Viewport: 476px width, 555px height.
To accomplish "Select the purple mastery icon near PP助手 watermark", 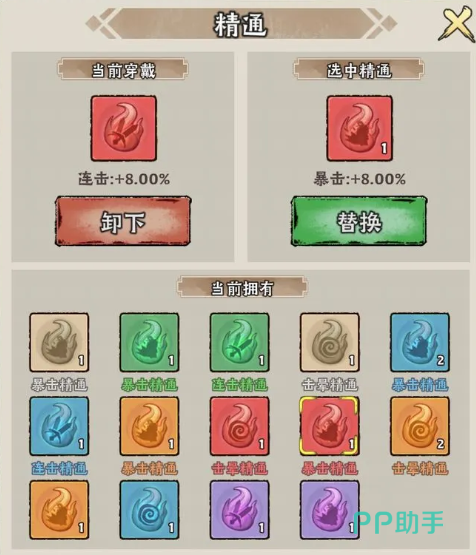I will pos(329,510).
